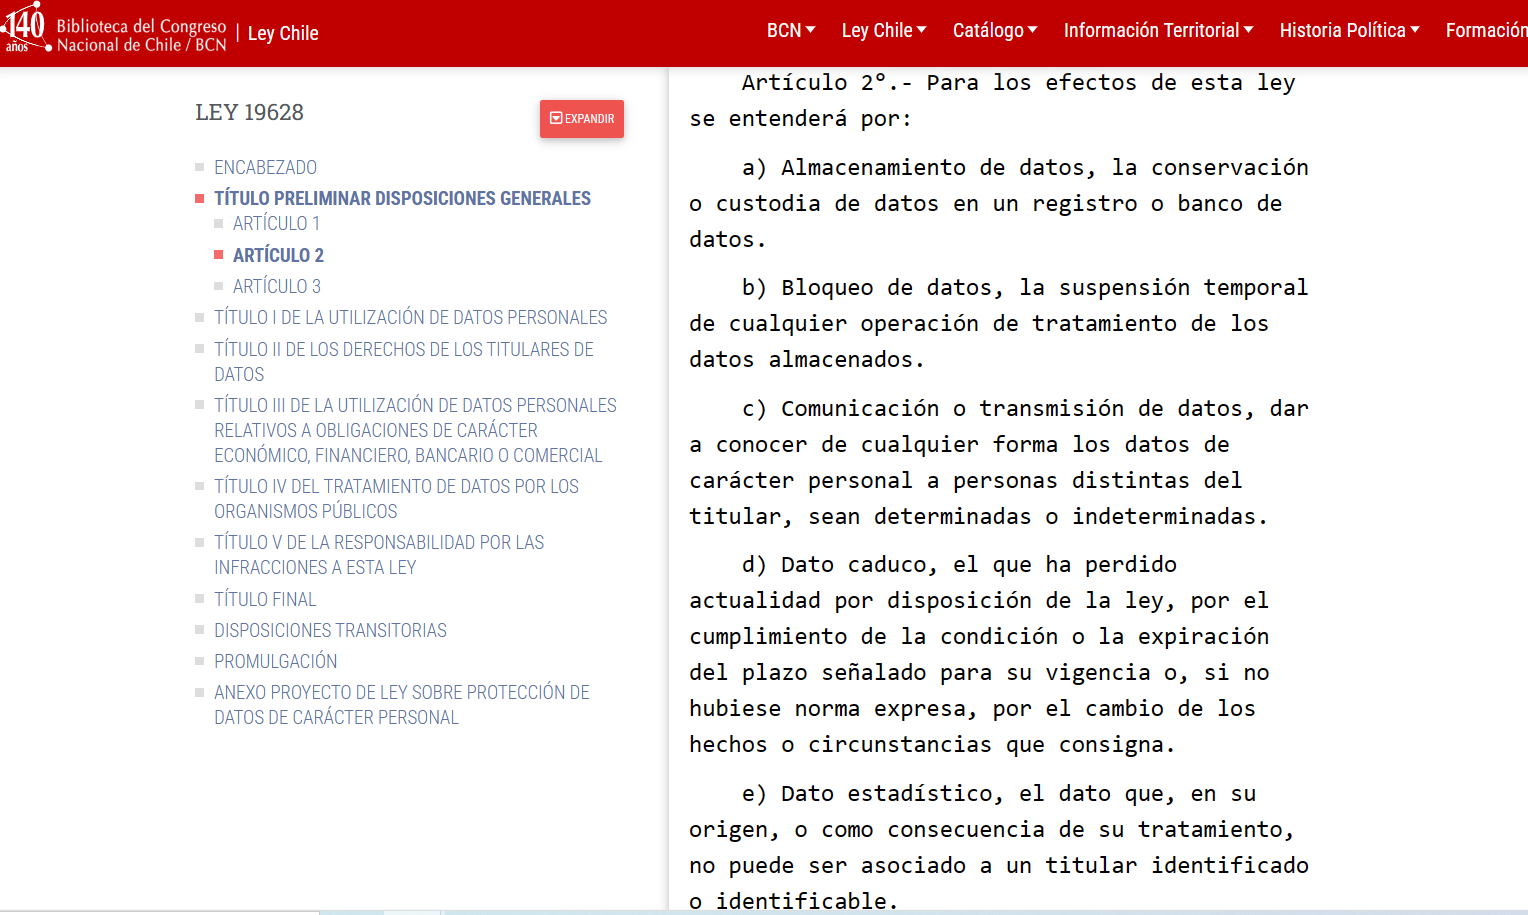Open TÍTULO FINAL section

pyautogui.click(x=265, y=599)
